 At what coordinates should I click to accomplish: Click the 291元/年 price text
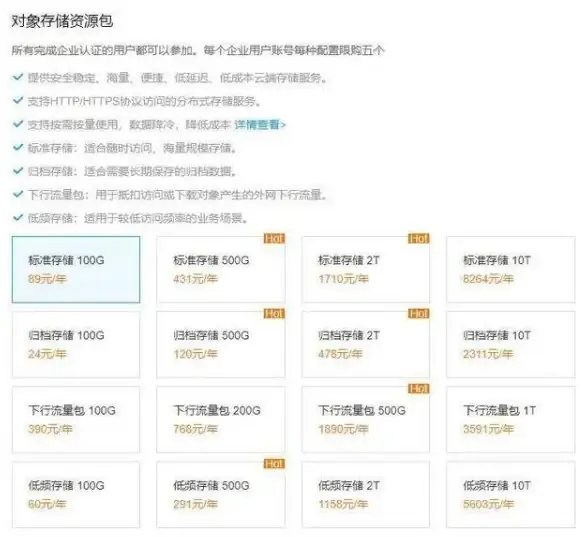tap(195, 504)
